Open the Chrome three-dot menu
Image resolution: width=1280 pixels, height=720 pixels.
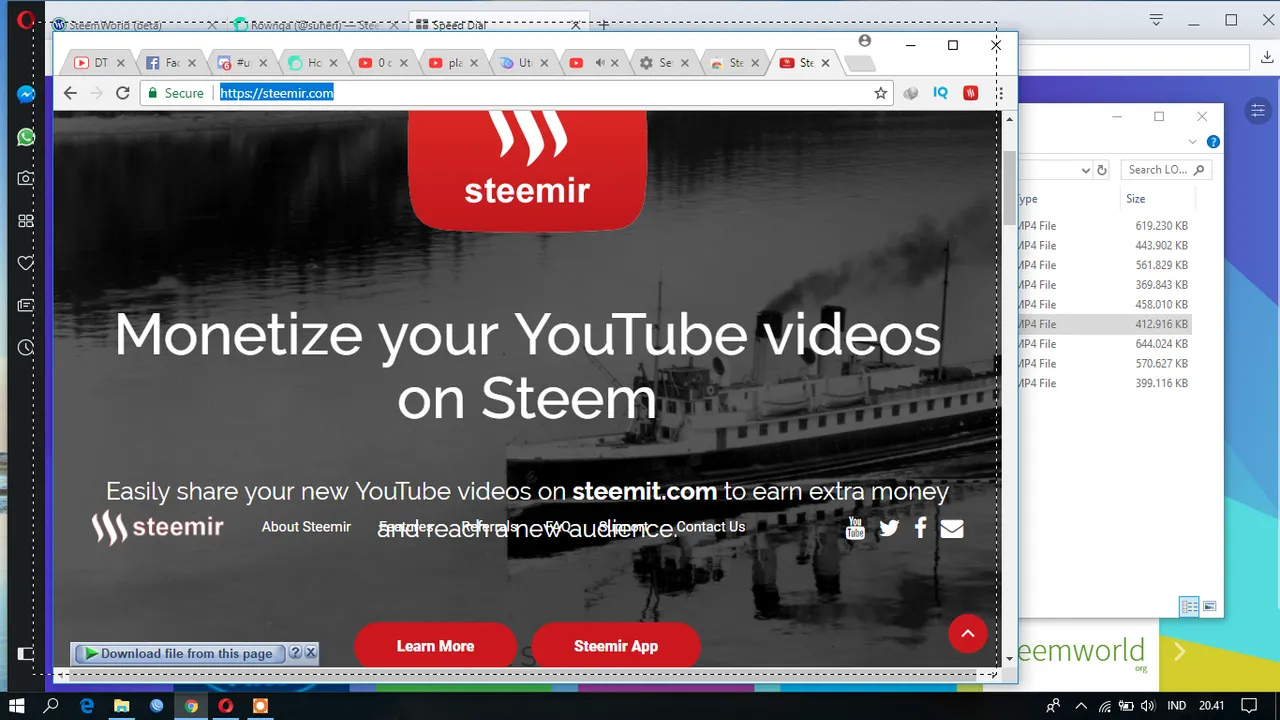999,93
